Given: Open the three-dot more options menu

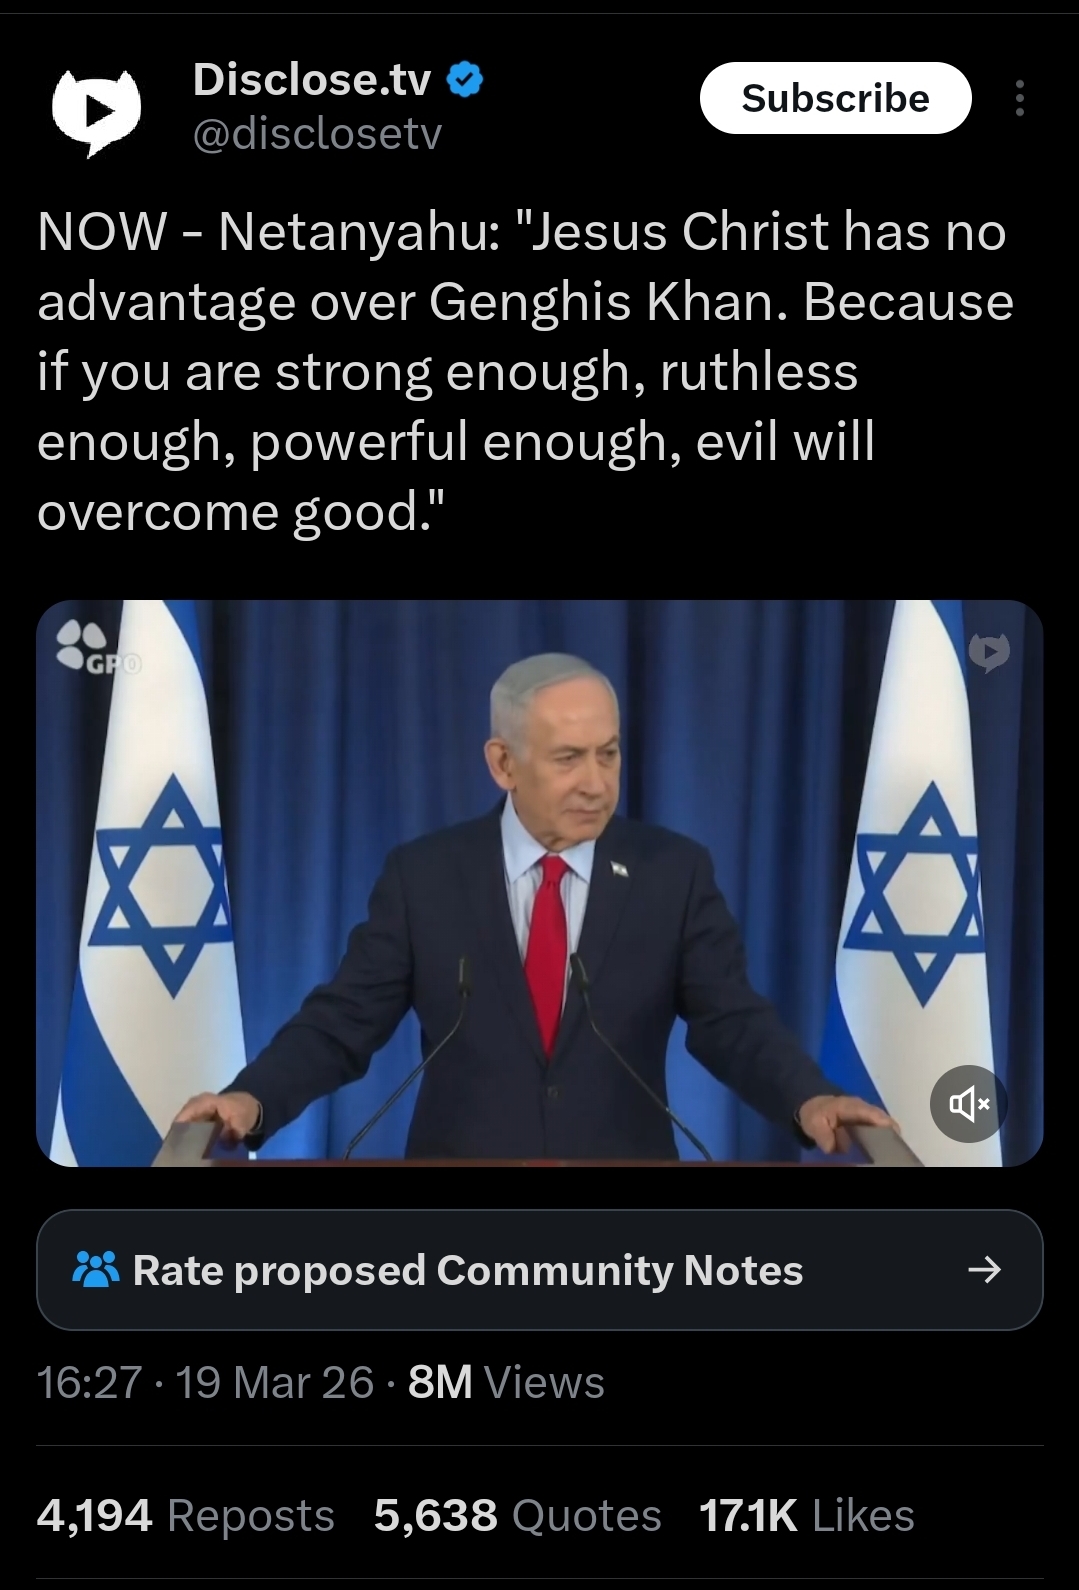Looking at the screenshot, I should tap(1019, 98).
